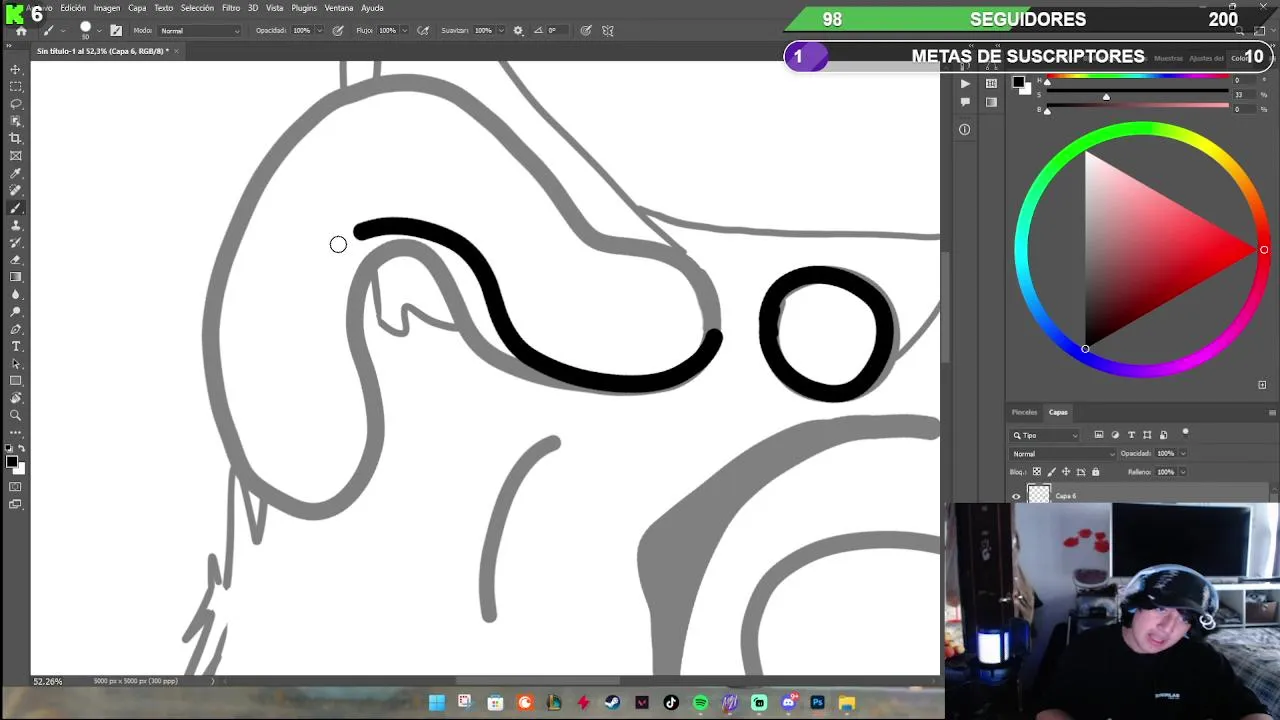Viewport: 1280px width, 720px height.
Task: Expand the Suavizar dropdown arrow
Action: point(500,31)
